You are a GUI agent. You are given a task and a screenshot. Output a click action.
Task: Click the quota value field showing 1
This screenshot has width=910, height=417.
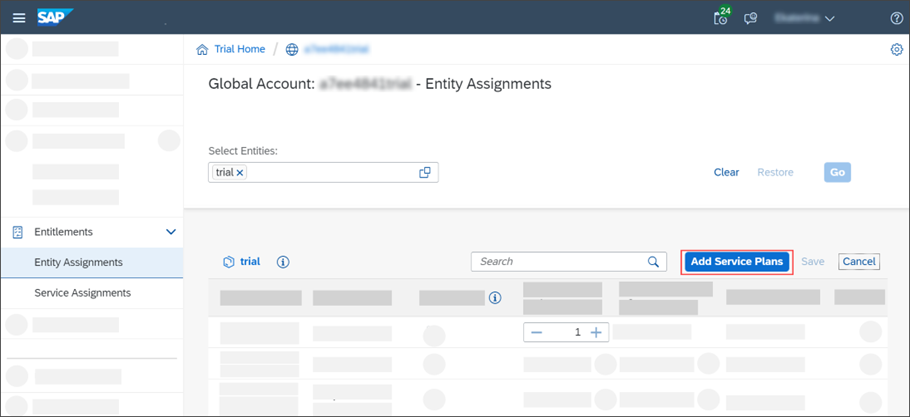click(x=566, y=332)
